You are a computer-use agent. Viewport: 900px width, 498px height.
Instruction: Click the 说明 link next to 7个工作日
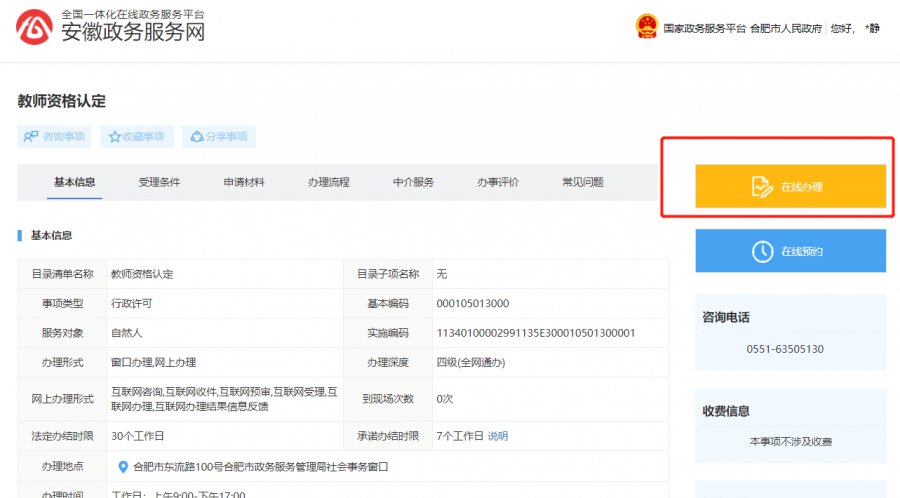coord(498,436)
